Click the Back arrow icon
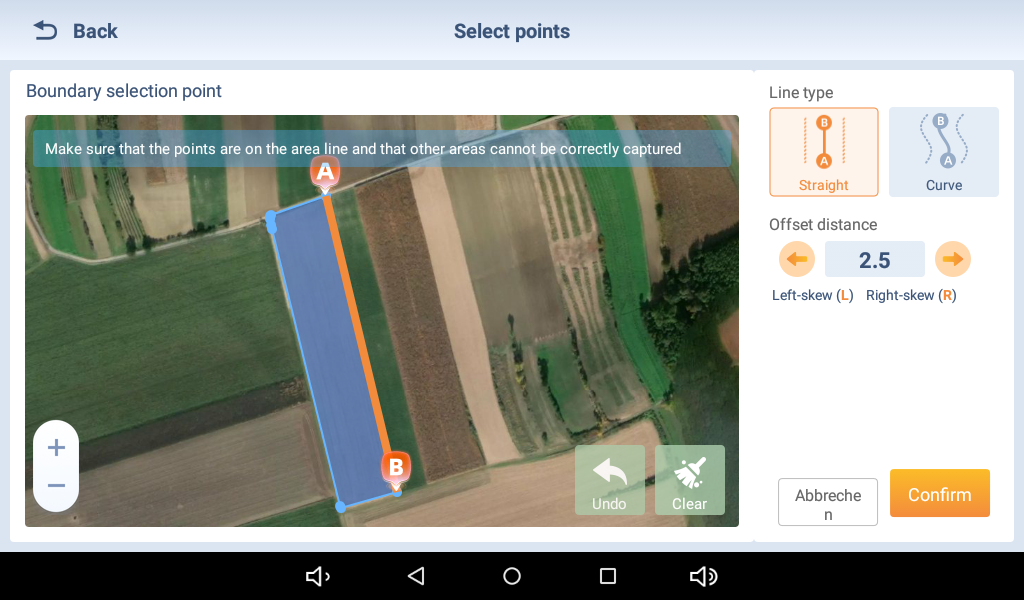The width and height of the screenshot is (1024, 600). pos(45,31)
